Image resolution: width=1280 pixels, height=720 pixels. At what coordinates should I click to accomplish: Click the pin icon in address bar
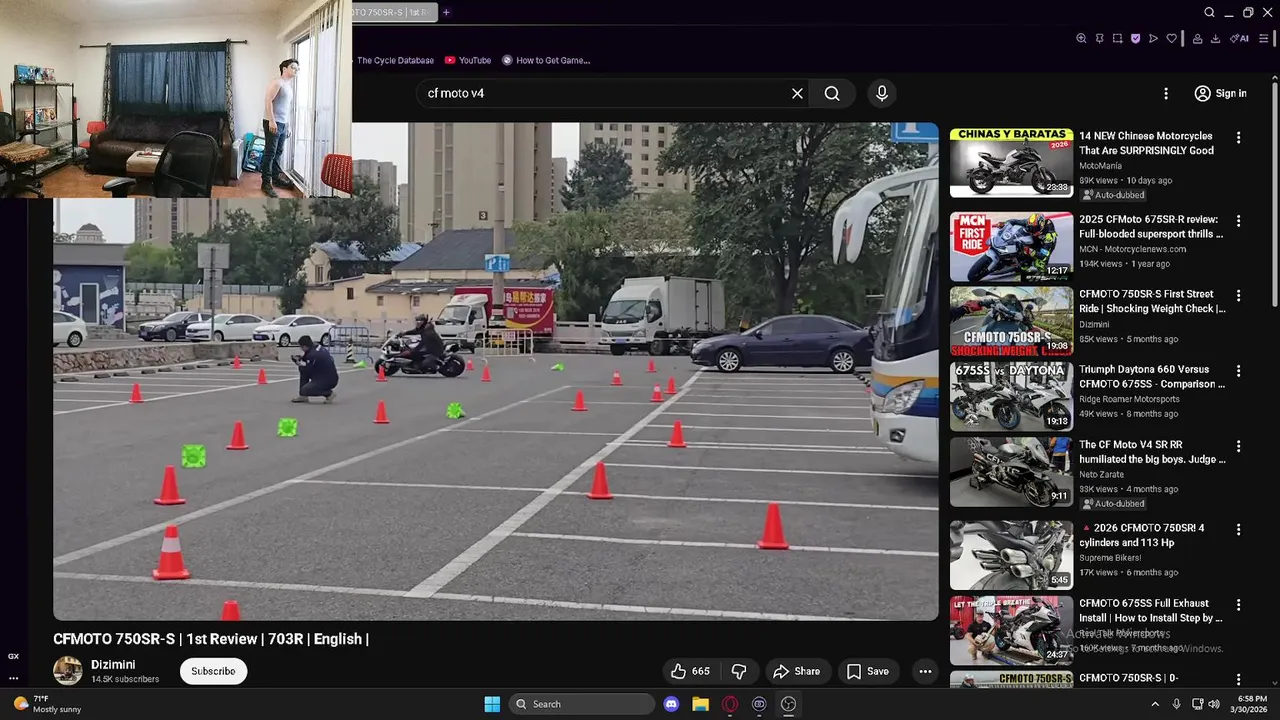(1099, 38)
